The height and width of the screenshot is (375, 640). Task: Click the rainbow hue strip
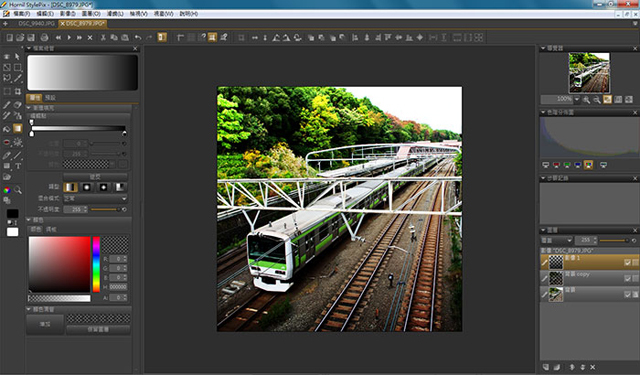click(x=96, y=264)
